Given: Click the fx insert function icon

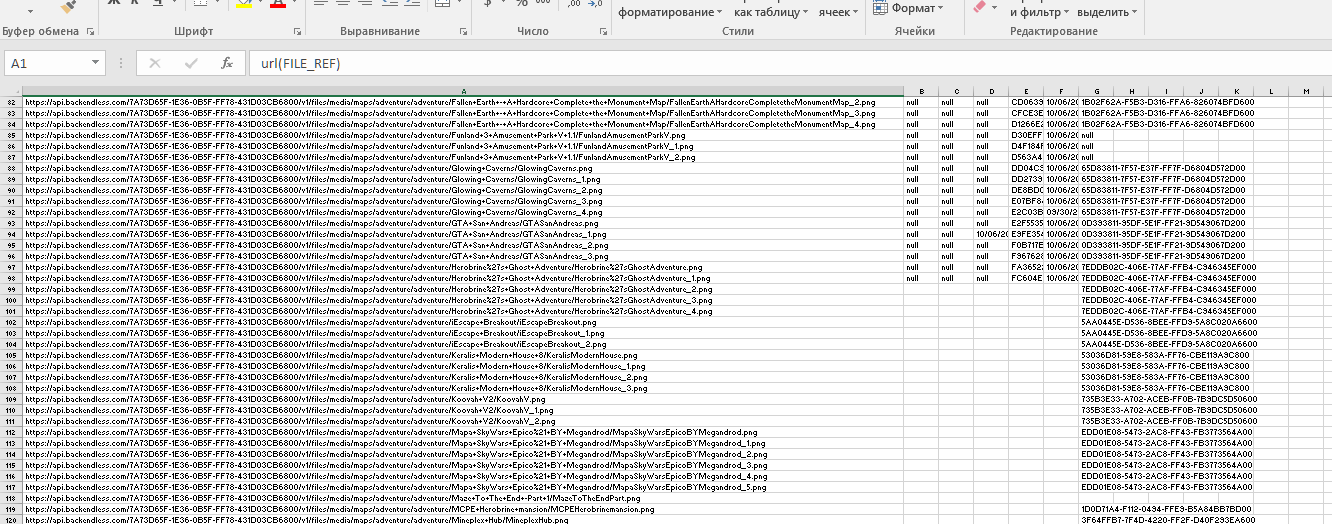Looking at the screenshot, I should pos(227,63).
